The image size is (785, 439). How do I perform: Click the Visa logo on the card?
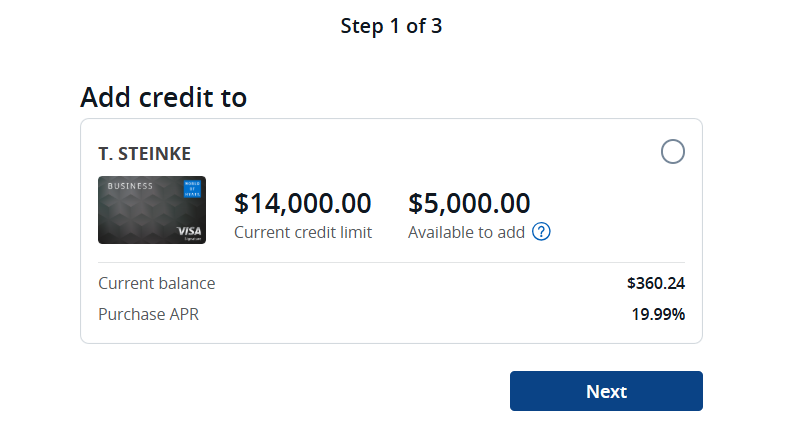(189, 231)
